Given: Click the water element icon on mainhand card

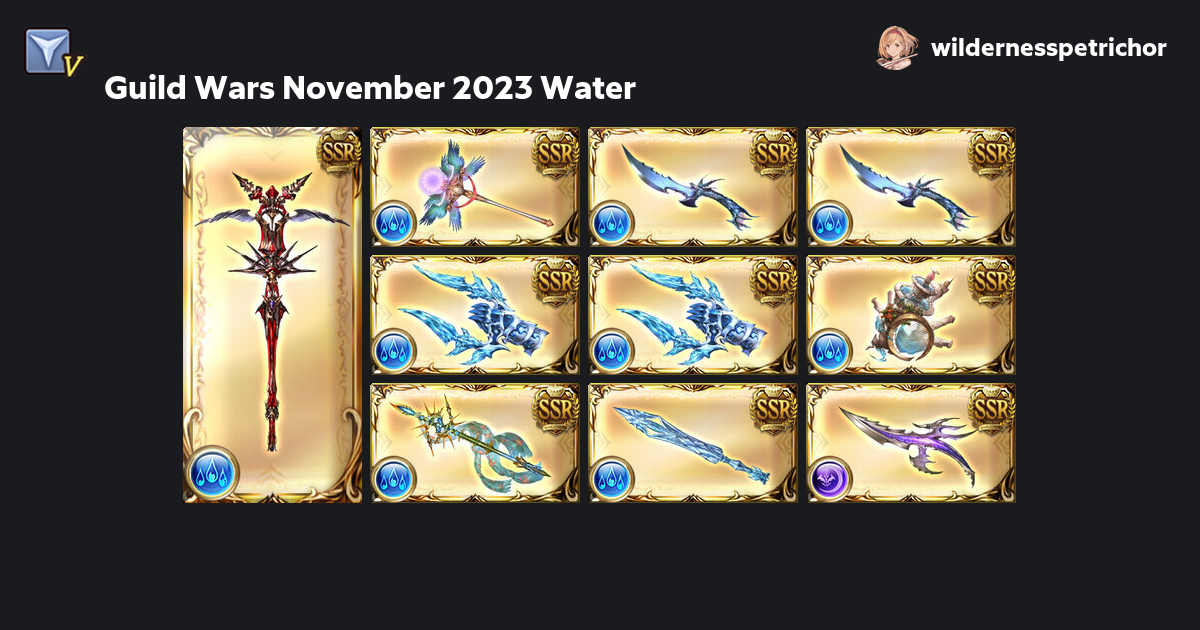Looking at the screenshot, I should click(212, 471).
